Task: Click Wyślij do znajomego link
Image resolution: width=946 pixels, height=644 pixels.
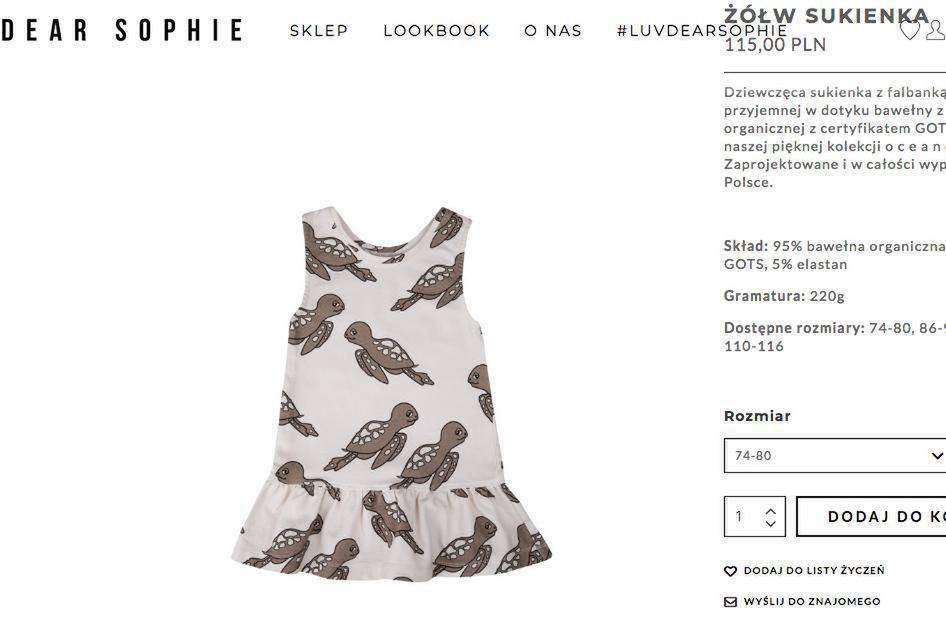Action: click(811, 602)
